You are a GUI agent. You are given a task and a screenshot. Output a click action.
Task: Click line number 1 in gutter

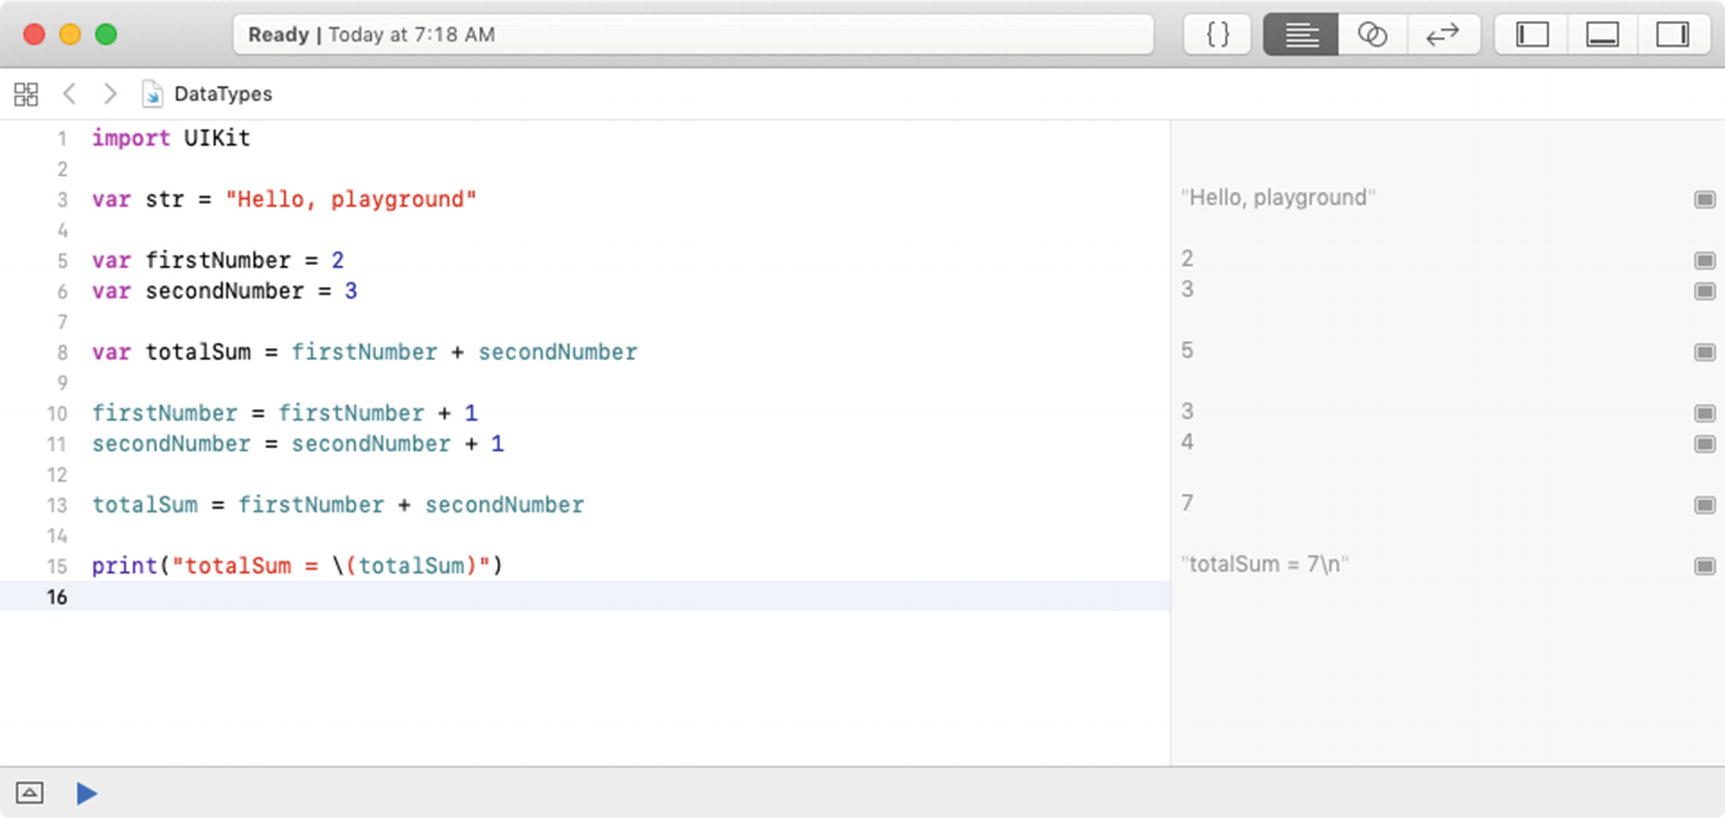(x=62, y=139)
